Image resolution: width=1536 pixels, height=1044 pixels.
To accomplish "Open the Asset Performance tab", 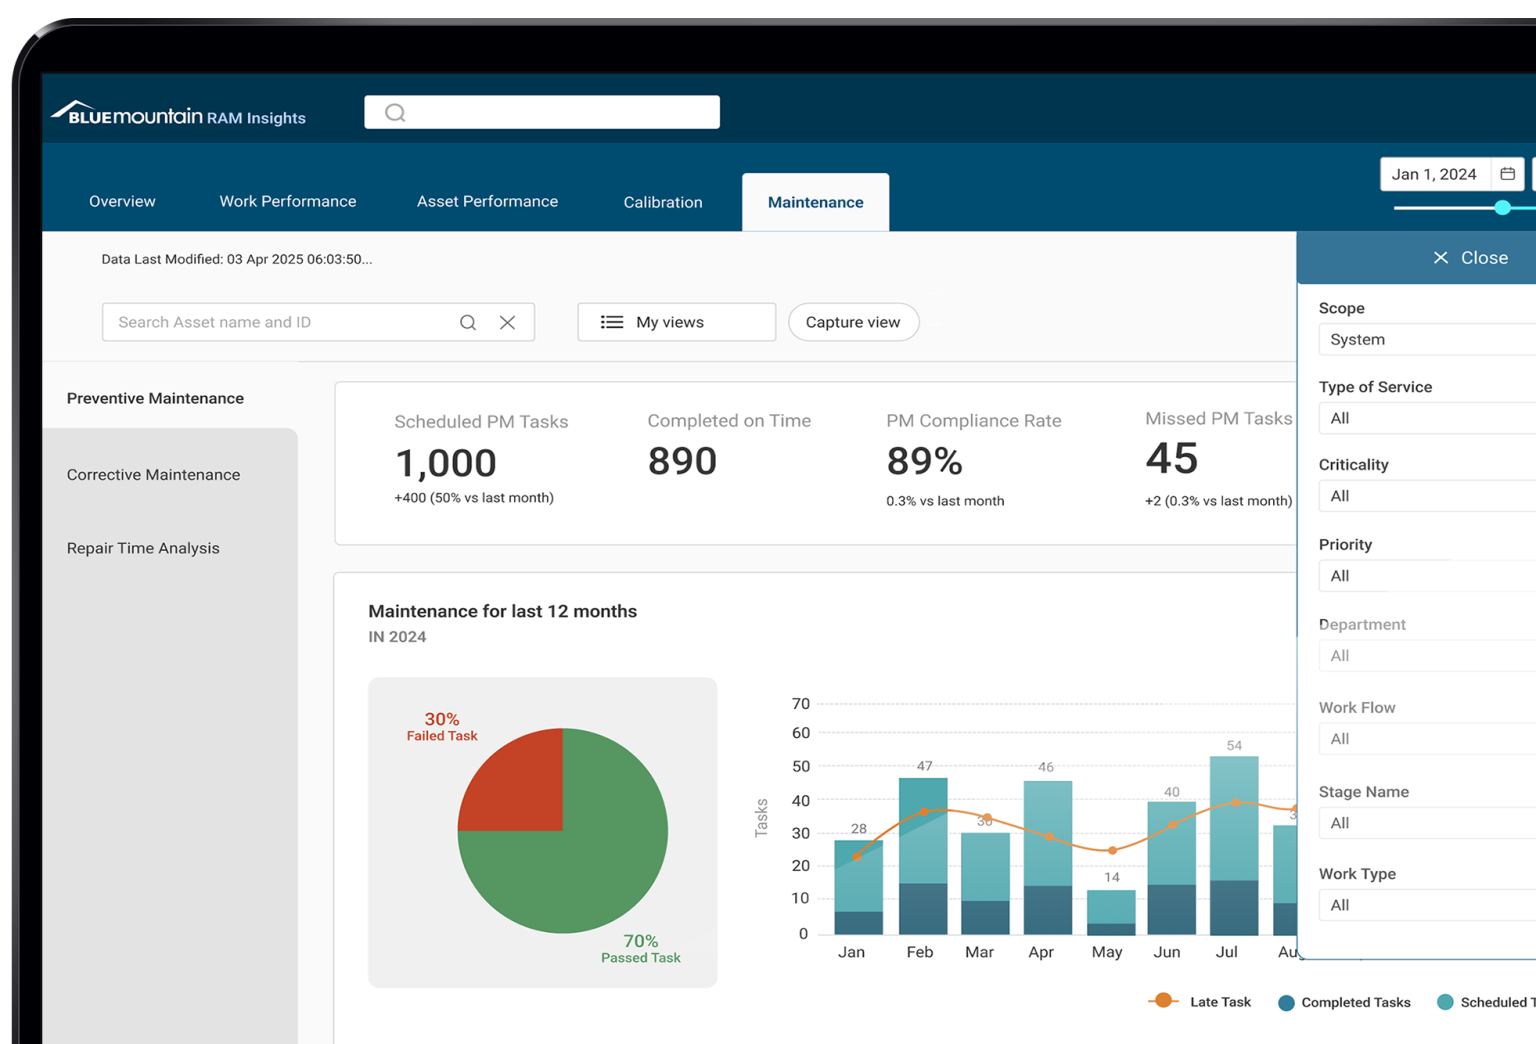I will tap(487, 202).
